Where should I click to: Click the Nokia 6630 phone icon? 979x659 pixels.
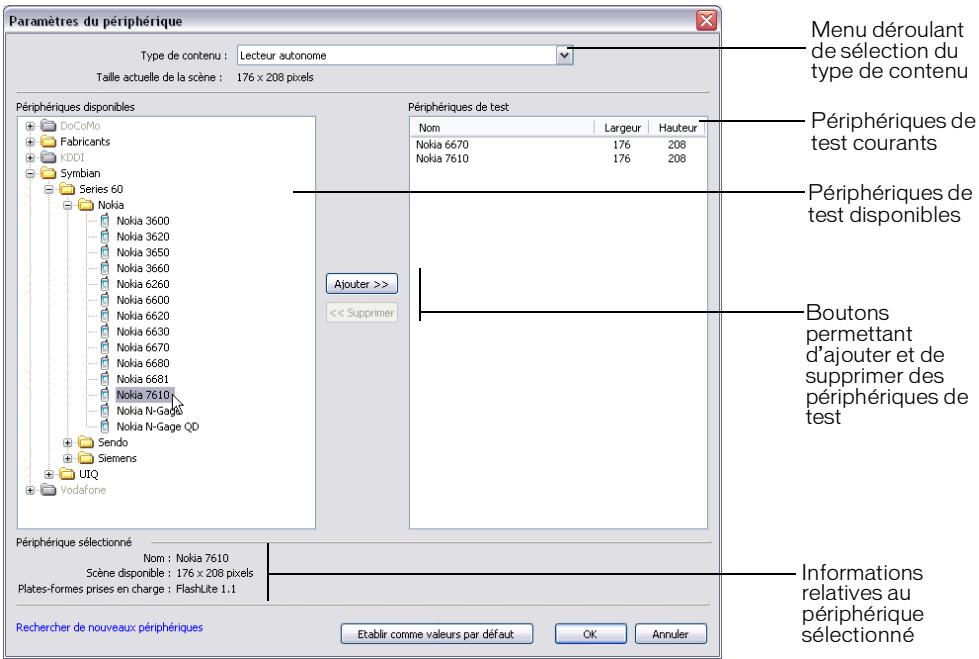pos(105,331)
